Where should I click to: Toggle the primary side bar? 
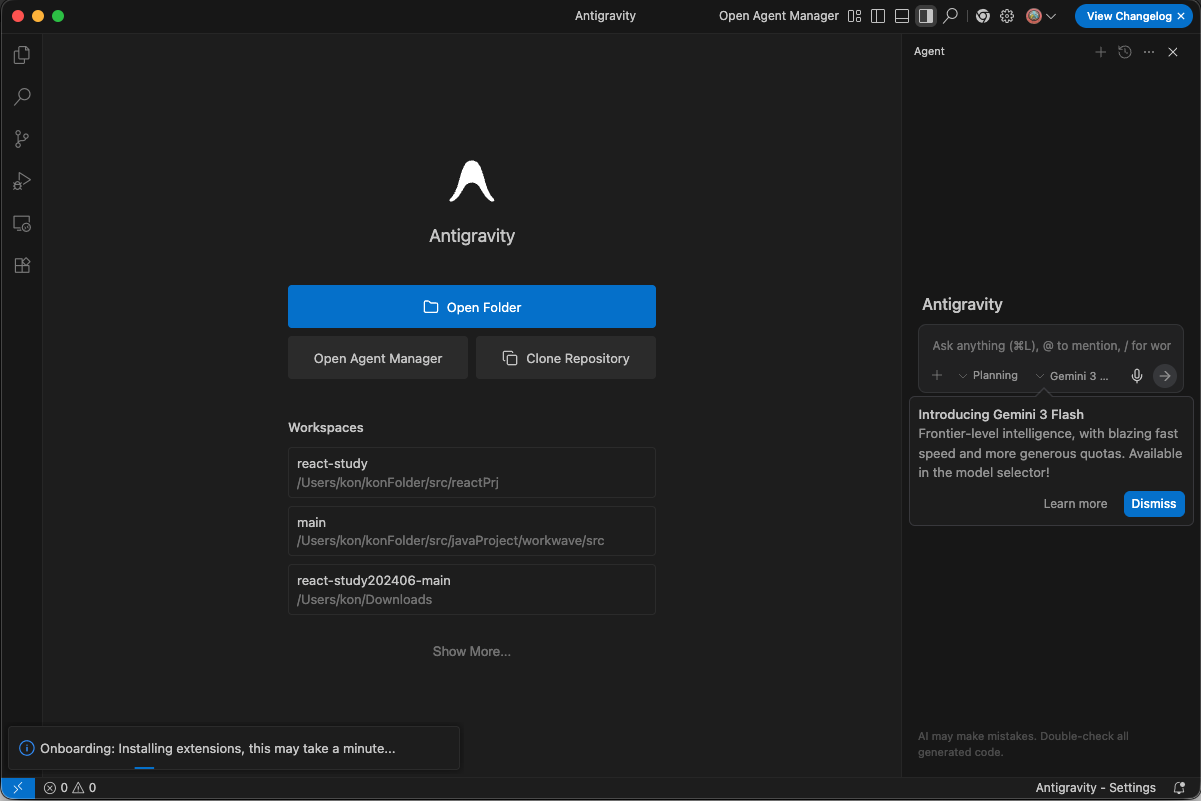878,16
